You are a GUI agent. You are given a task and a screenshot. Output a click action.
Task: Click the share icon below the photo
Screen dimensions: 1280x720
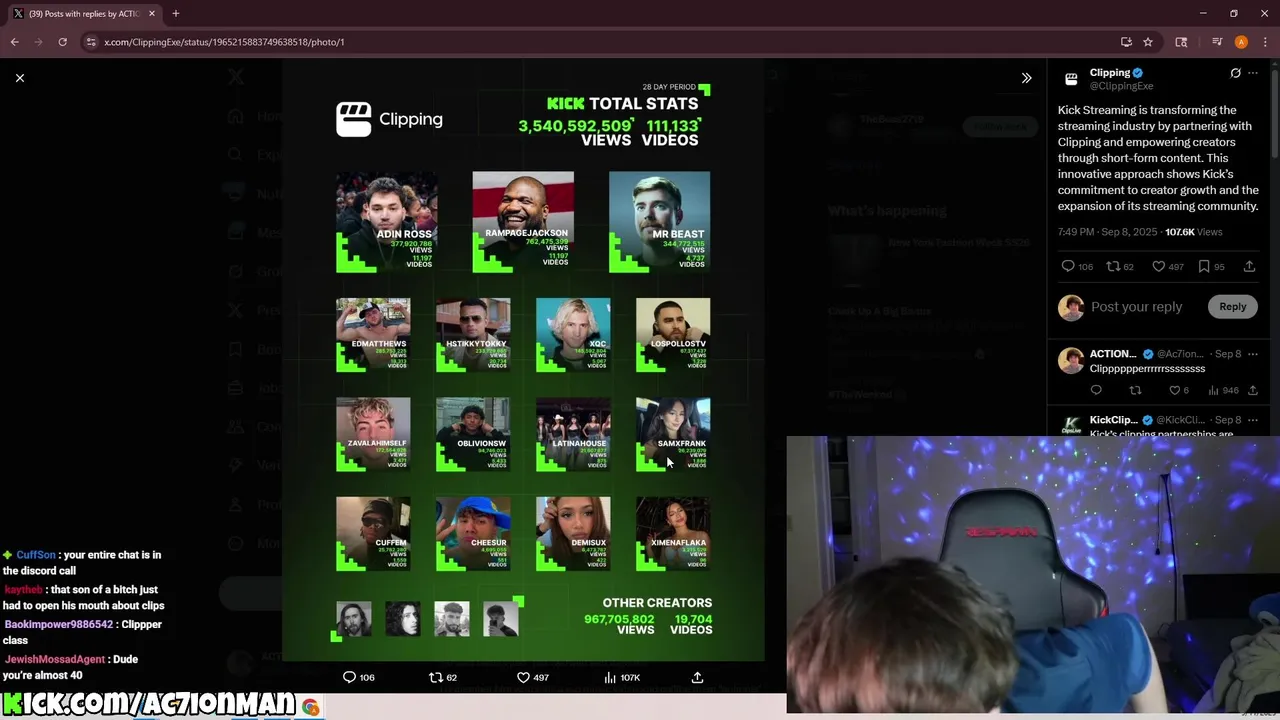click(x=697, y=677)
